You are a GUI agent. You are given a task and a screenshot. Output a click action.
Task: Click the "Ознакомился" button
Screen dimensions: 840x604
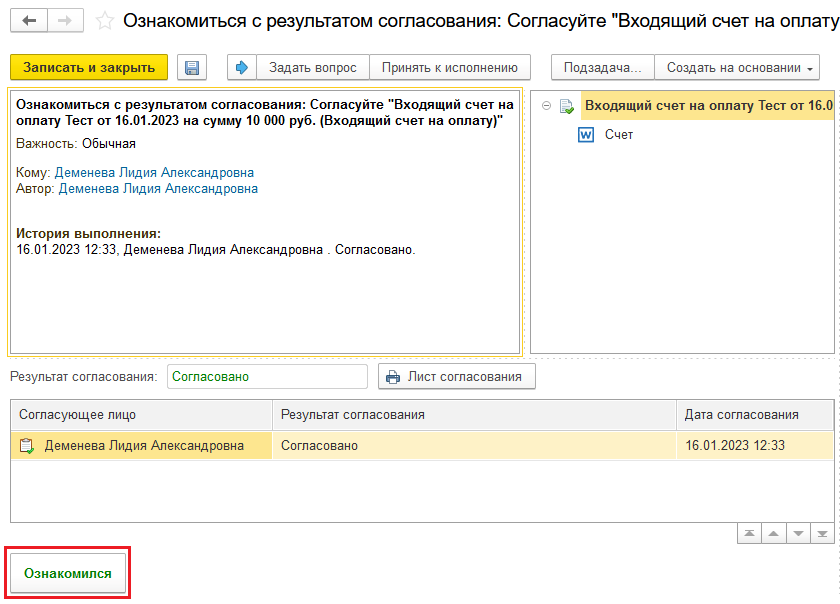tap(68, 574)
